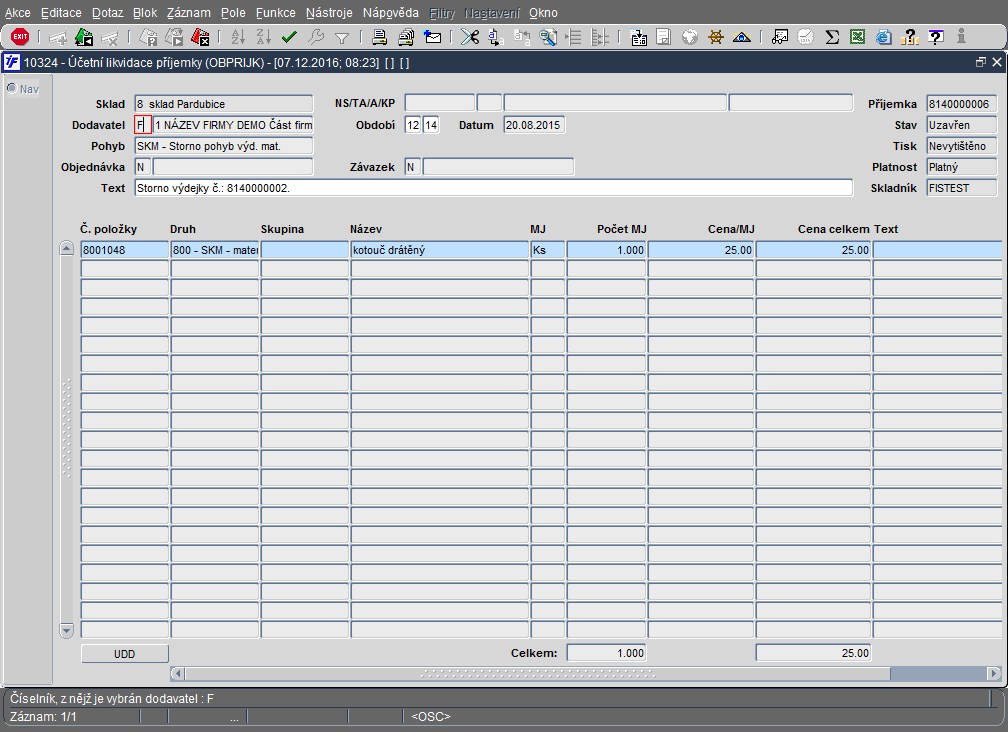The width and height of the screenshot is (1008, 732).
Task: Open the Nástroje menu
Action: [x=329, y=13]
